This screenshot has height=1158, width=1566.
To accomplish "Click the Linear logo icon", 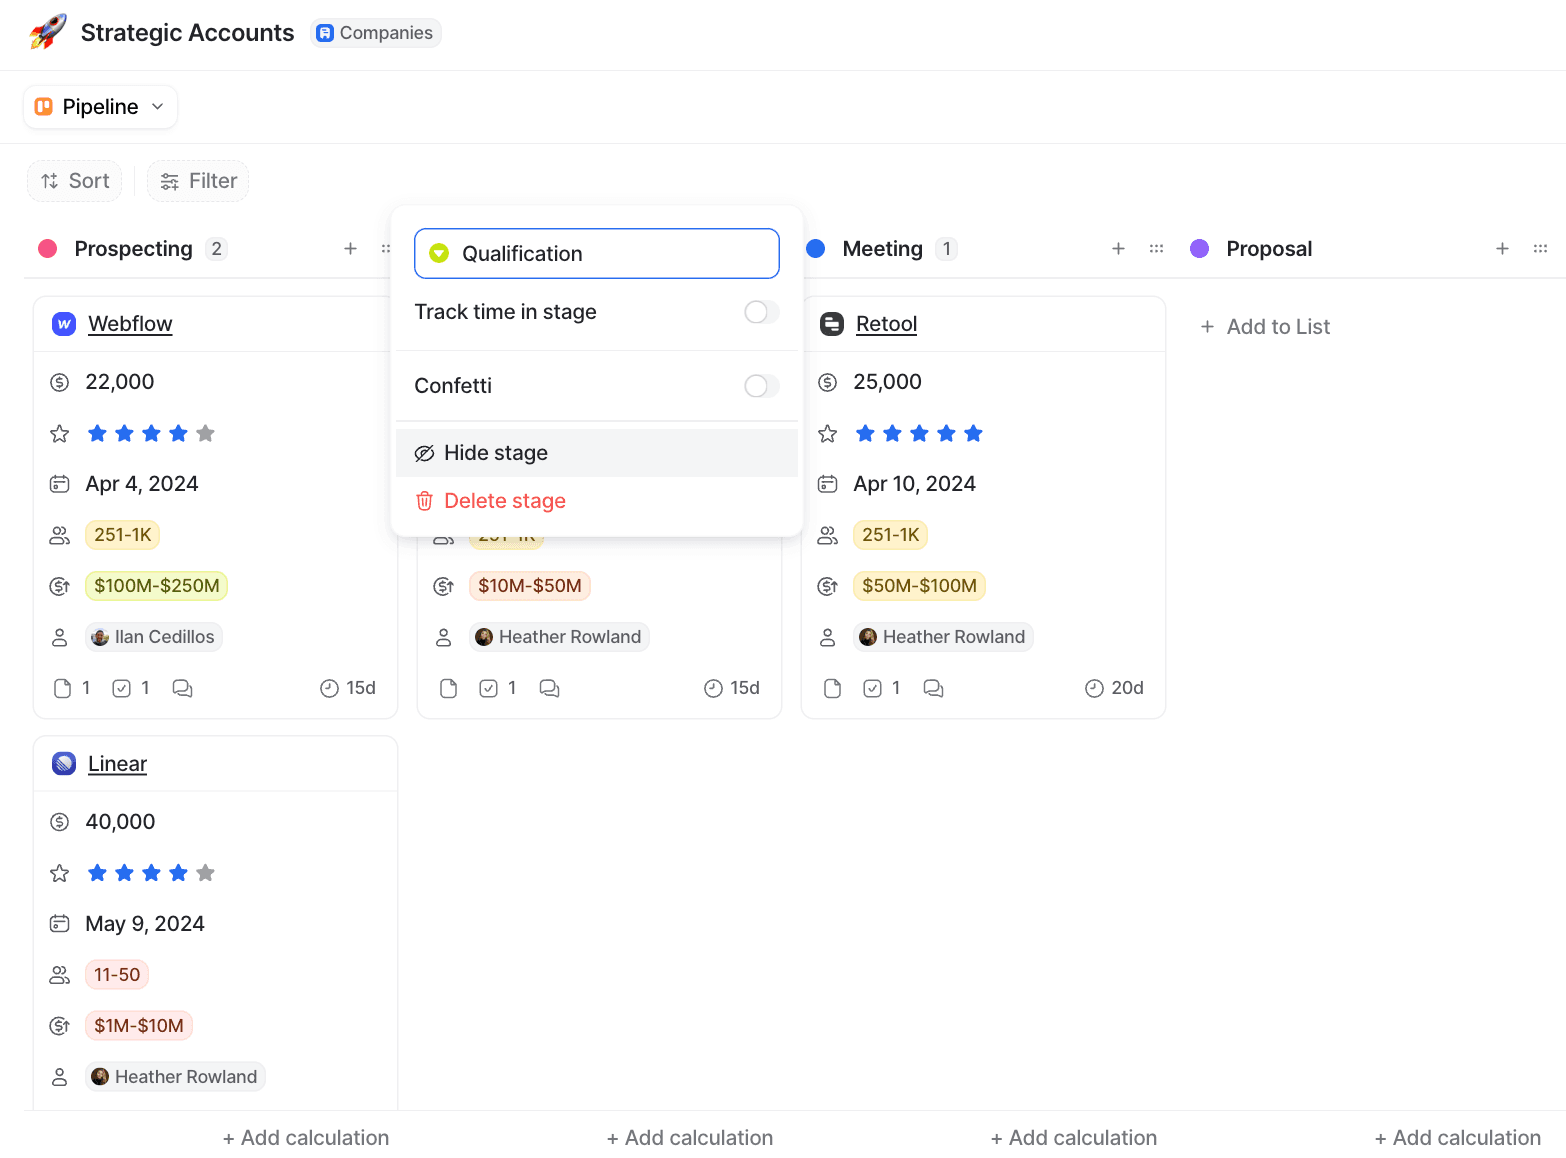I will coord(64,764).
